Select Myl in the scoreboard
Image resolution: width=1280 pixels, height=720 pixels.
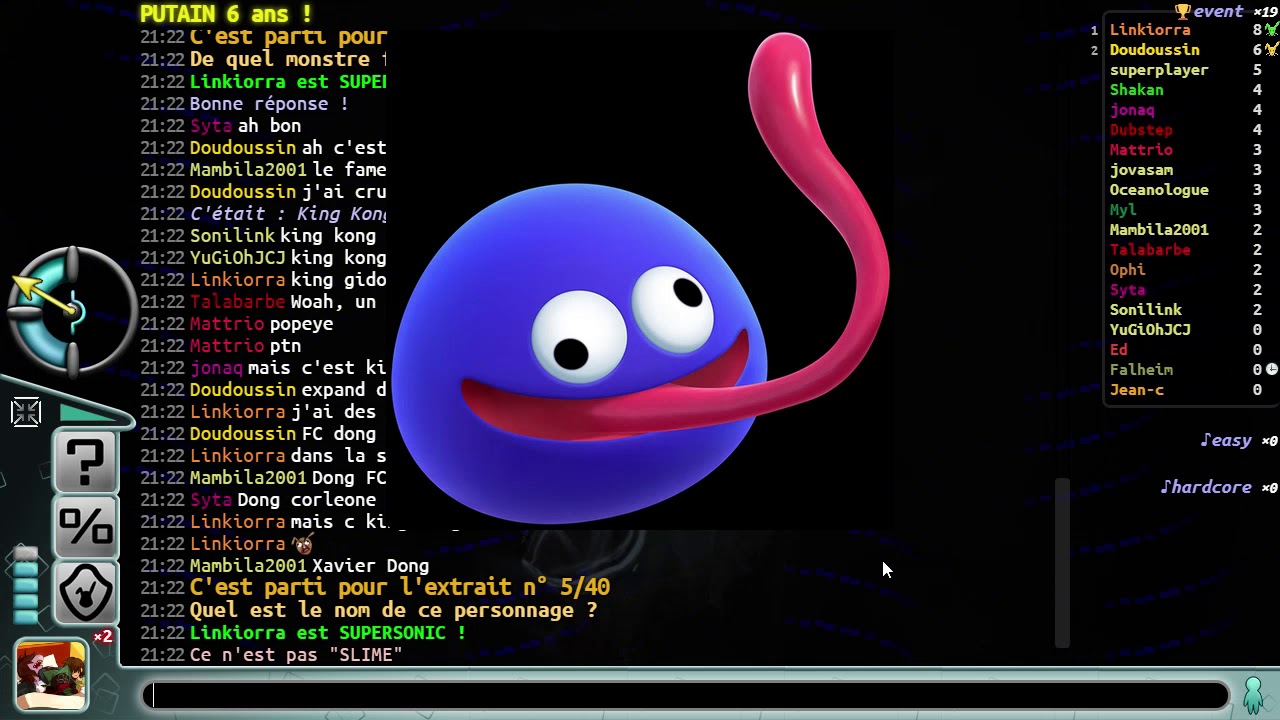click(1123, 210)
